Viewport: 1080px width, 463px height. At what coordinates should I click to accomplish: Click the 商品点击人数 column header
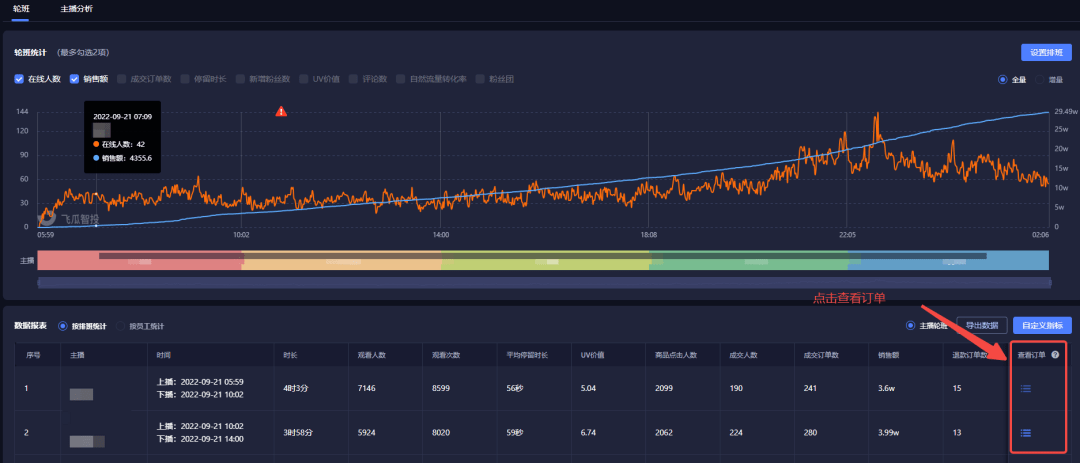(676, 356)
